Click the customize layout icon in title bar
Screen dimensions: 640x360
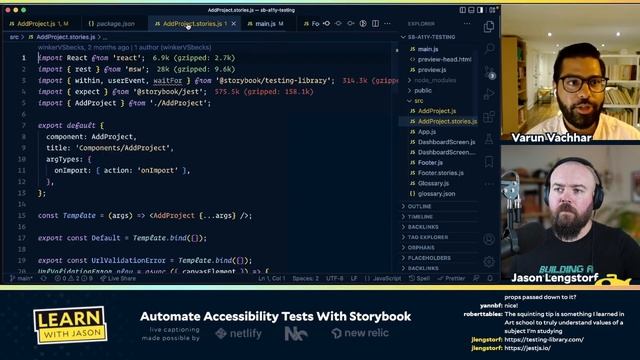tap(492, 10)
